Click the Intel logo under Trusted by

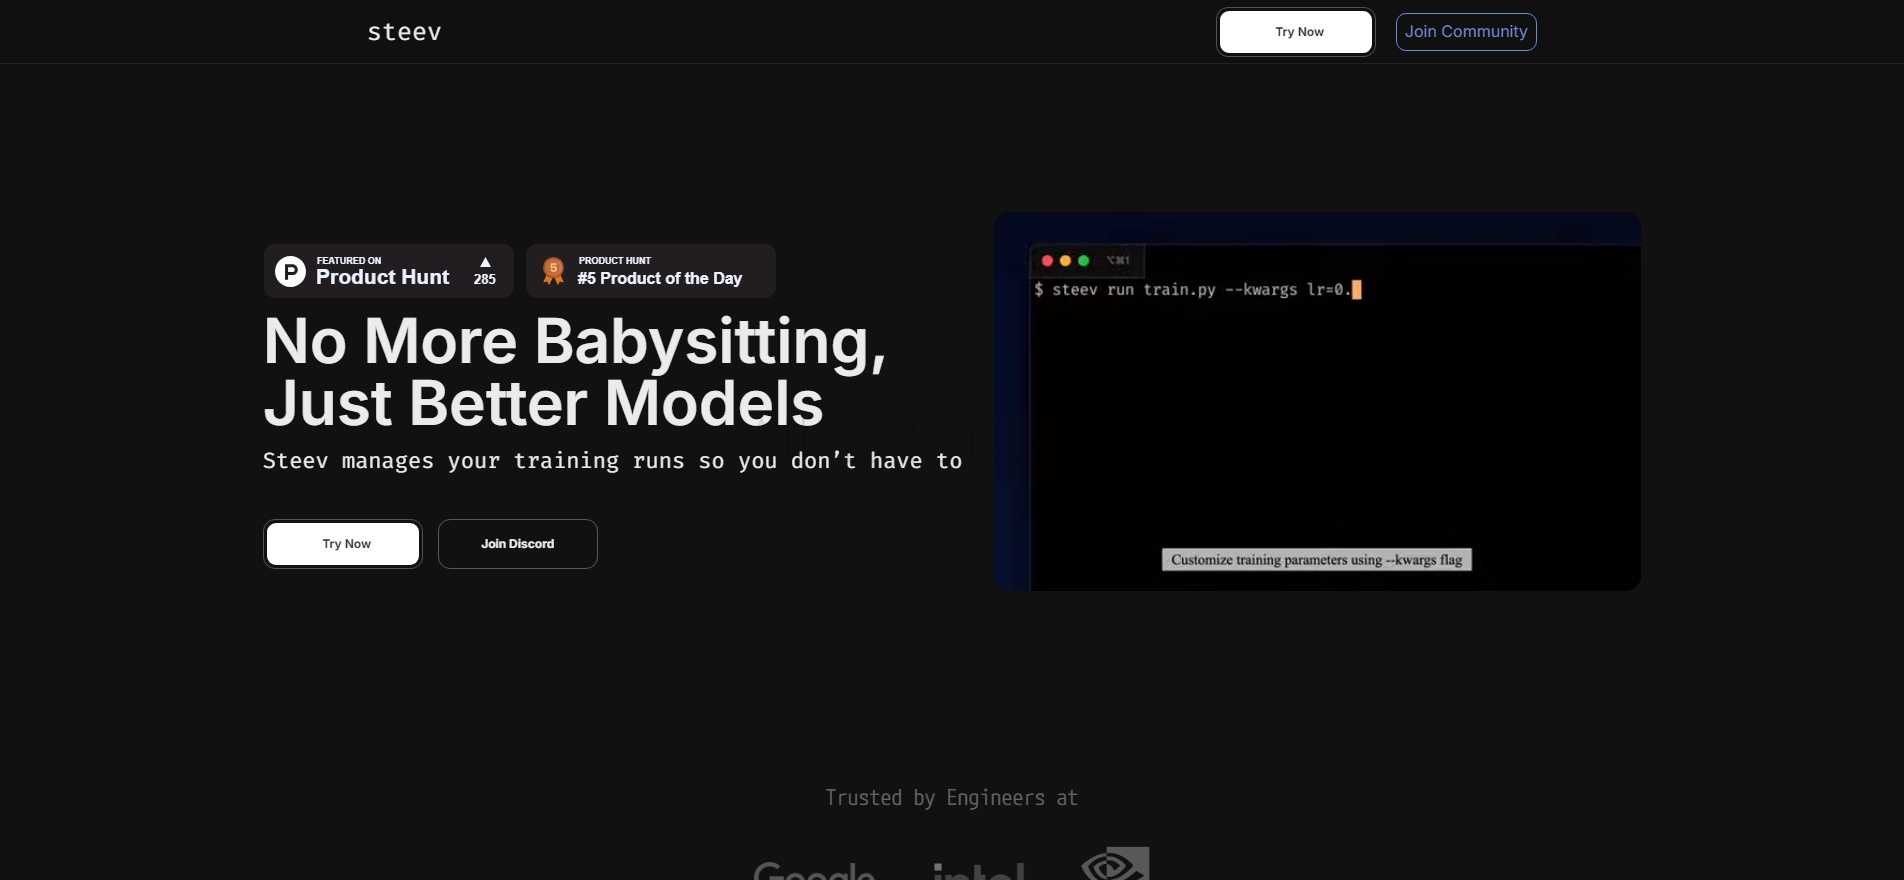[978, 870]
